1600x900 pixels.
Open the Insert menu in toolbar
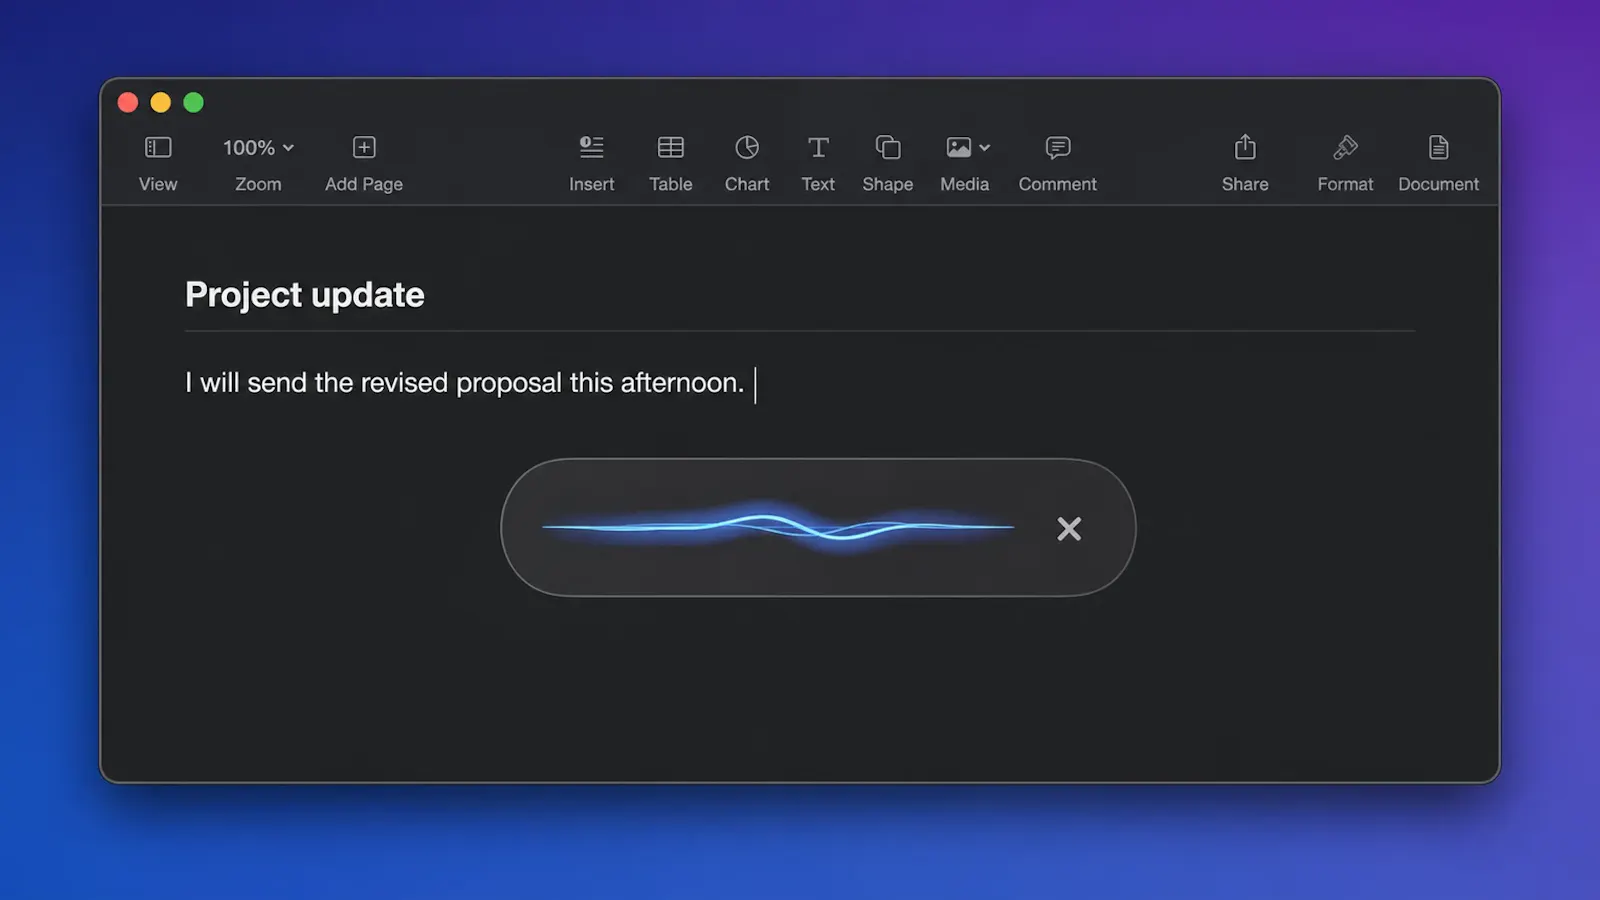592,163
